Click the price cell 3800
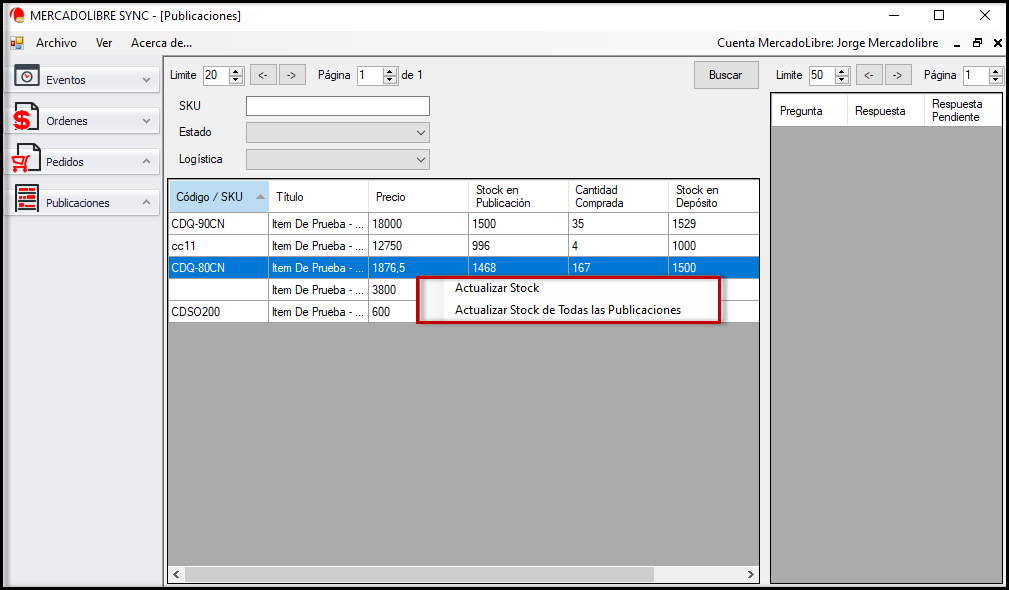Screen dimensions: 1009x590 click(x=393, y=290)
